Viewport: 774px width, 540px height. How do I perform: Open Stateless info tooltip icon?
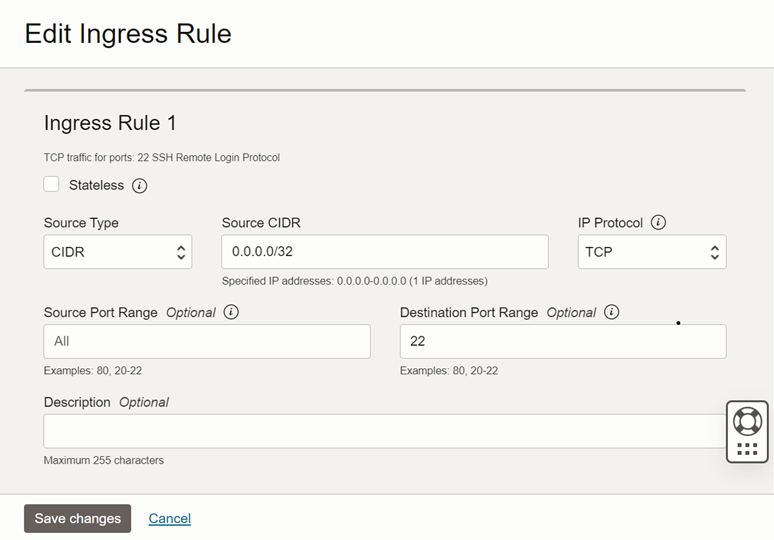point(139,186)
